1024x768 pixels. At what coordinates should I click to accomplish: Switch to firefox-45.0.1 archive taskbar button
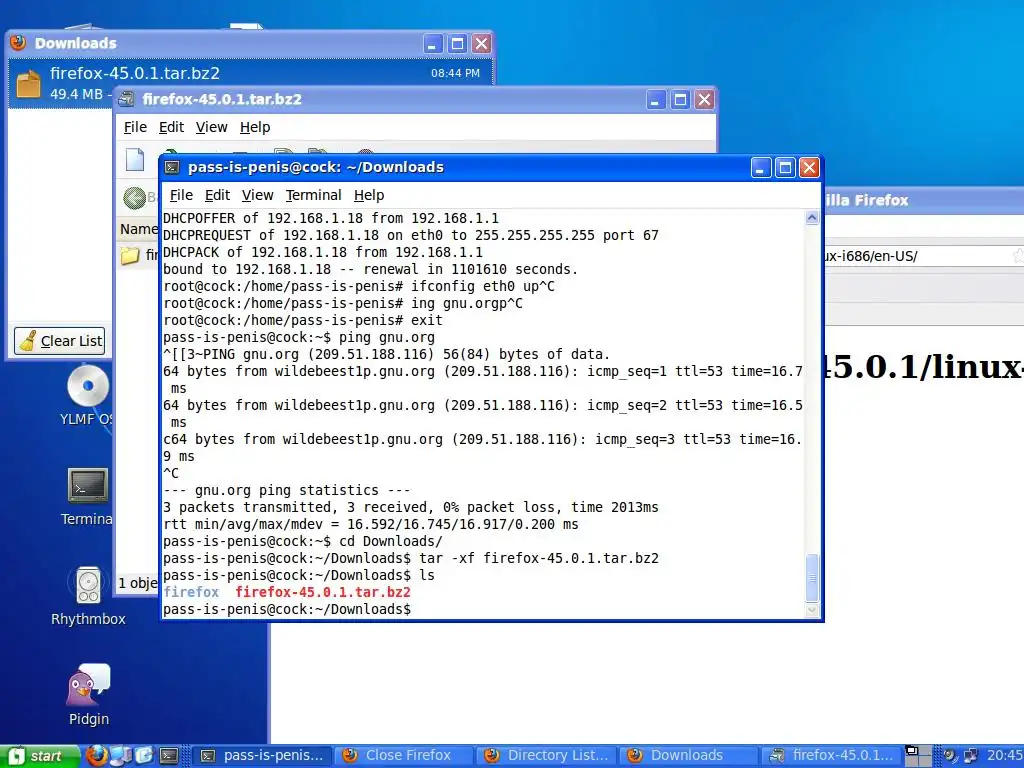[x=831, y=756]
